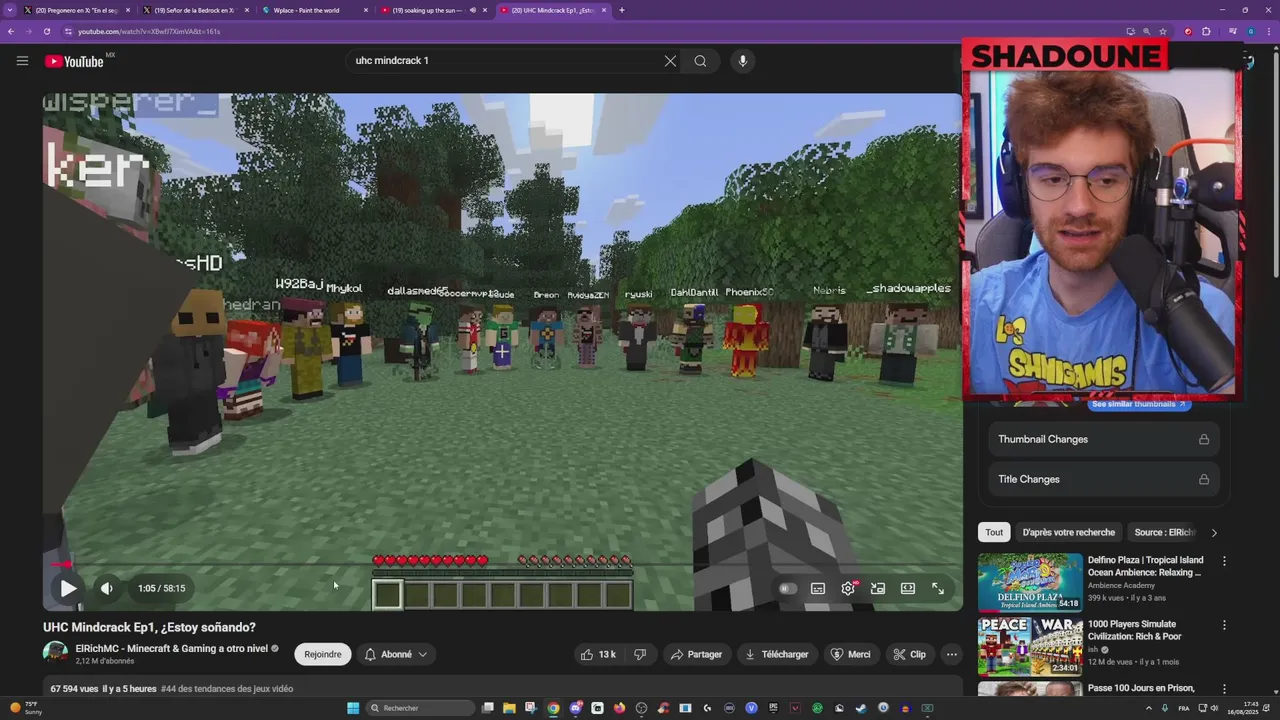Screen dimensions: 1280x720
Task: Expand the locked Title Changes section
Action: 1103,479
